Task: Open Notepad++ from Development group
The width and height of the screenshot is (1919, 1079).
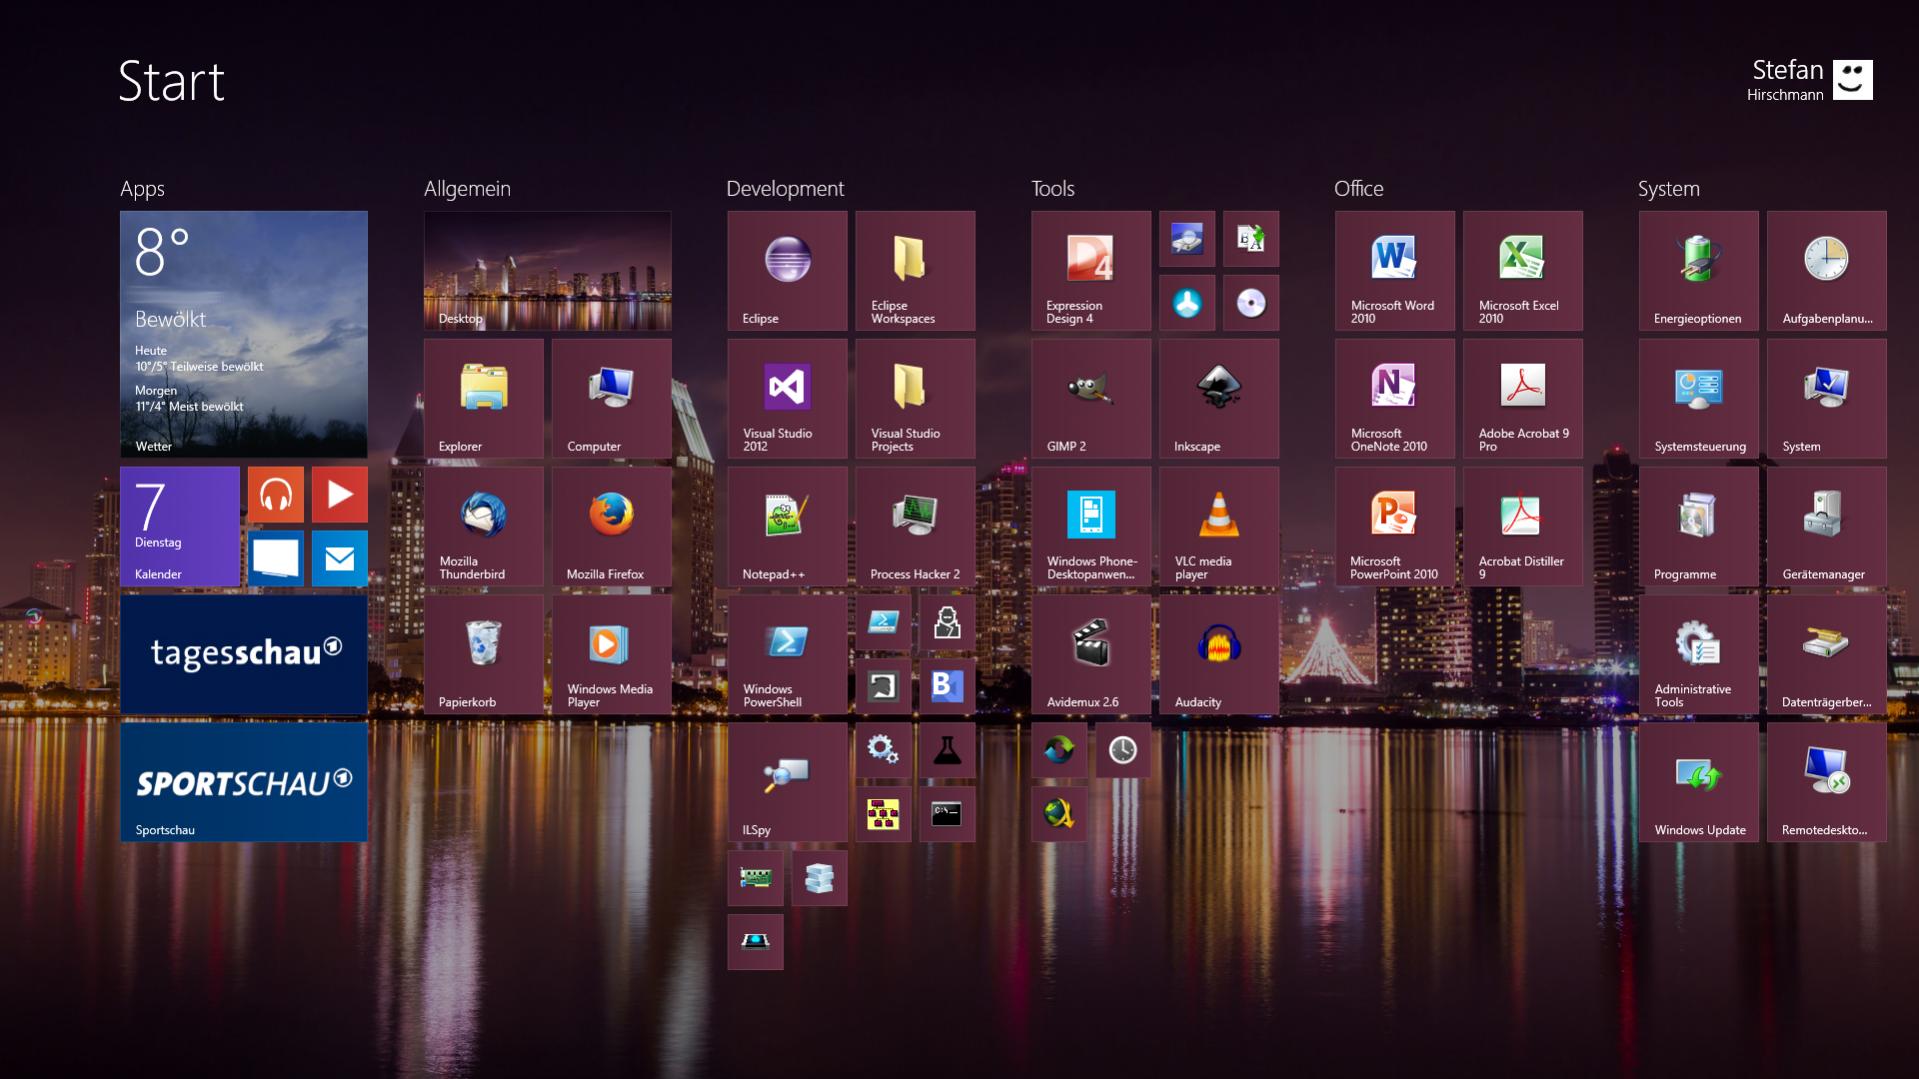Action: pyautogui.click(x=787, y=526)
